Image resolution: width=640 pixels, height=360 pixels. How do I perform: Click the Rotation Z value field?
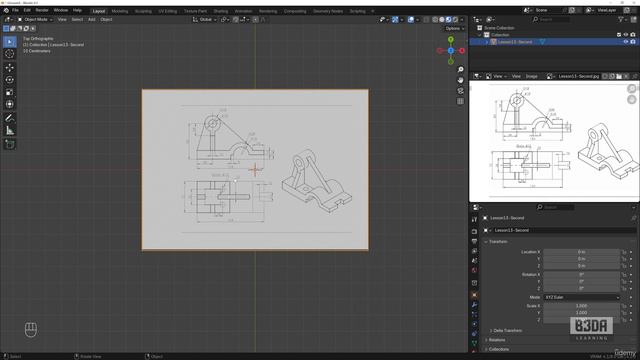pyautogui.click(x=581, y=289)
